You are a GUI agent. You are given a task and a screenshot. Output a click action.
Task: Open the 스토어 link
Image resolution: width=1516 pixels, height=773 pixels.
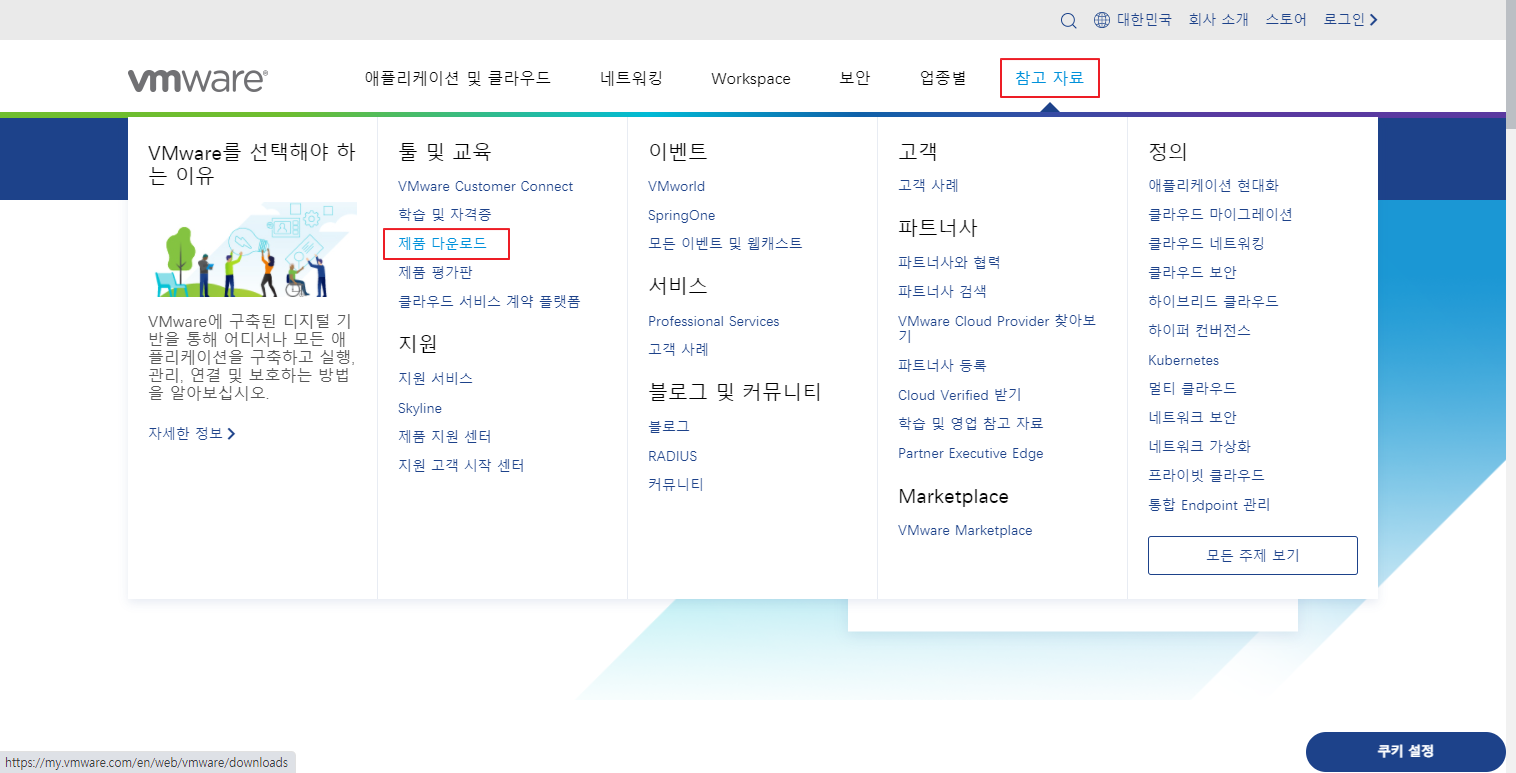[1286, 19]
